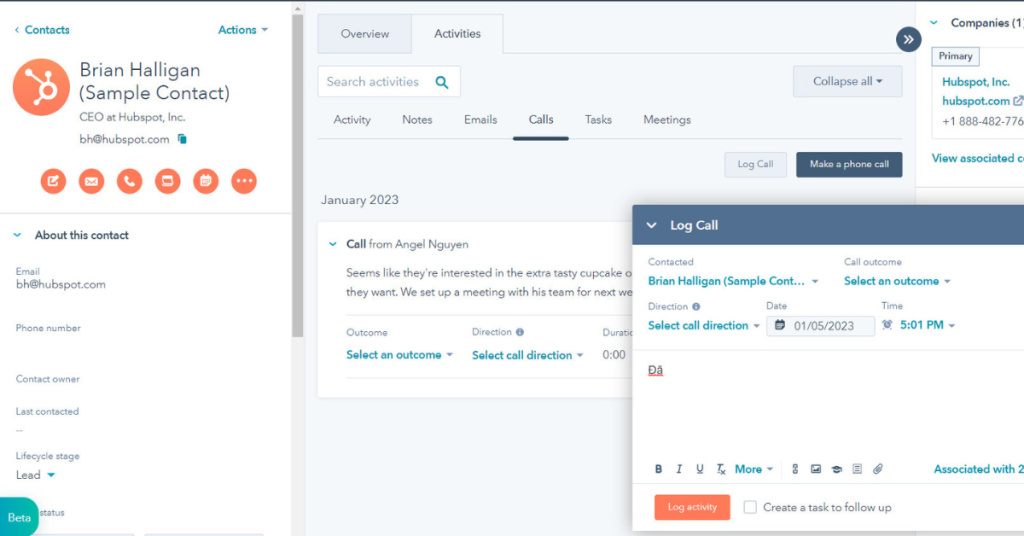Toggle bold formatting in call notes
This screenshot has height=536, width=1024.
(x=659, y=469)
